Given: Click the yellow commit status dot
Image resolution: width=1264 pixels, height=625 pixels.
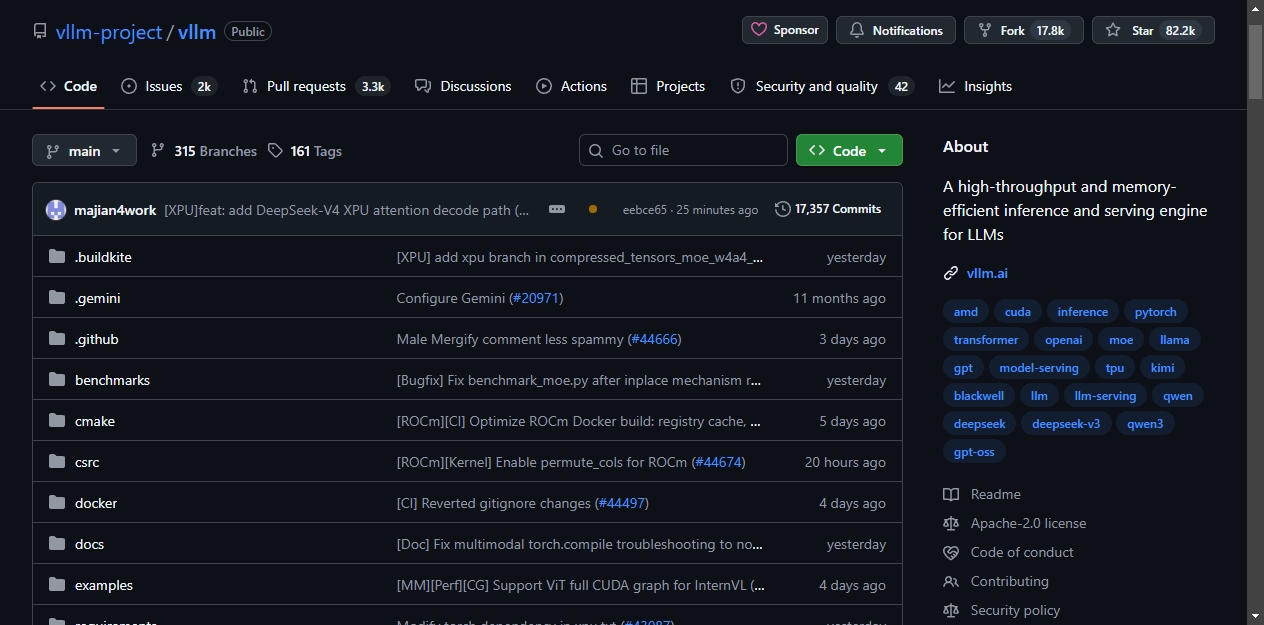Looking at the screenshot, I should 593,209.
